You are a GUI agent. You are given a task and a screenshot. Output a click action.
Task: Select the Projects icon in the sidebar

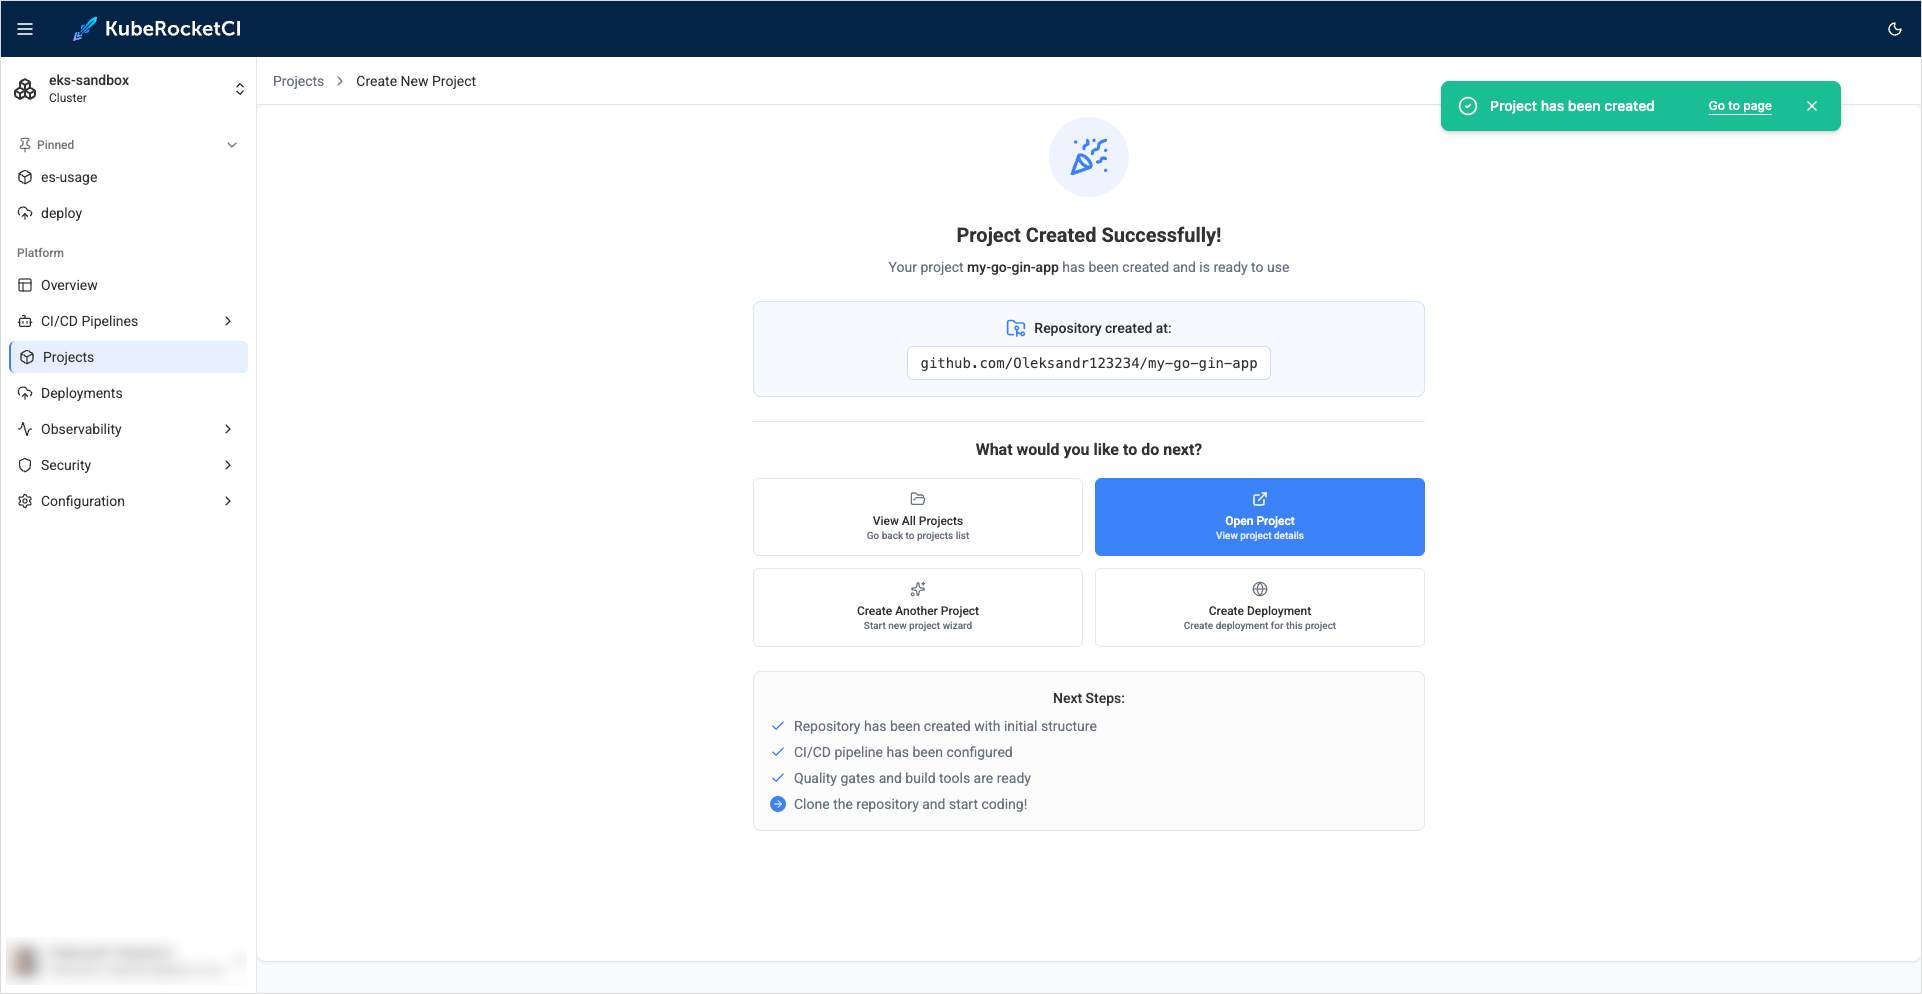[24, 357]
